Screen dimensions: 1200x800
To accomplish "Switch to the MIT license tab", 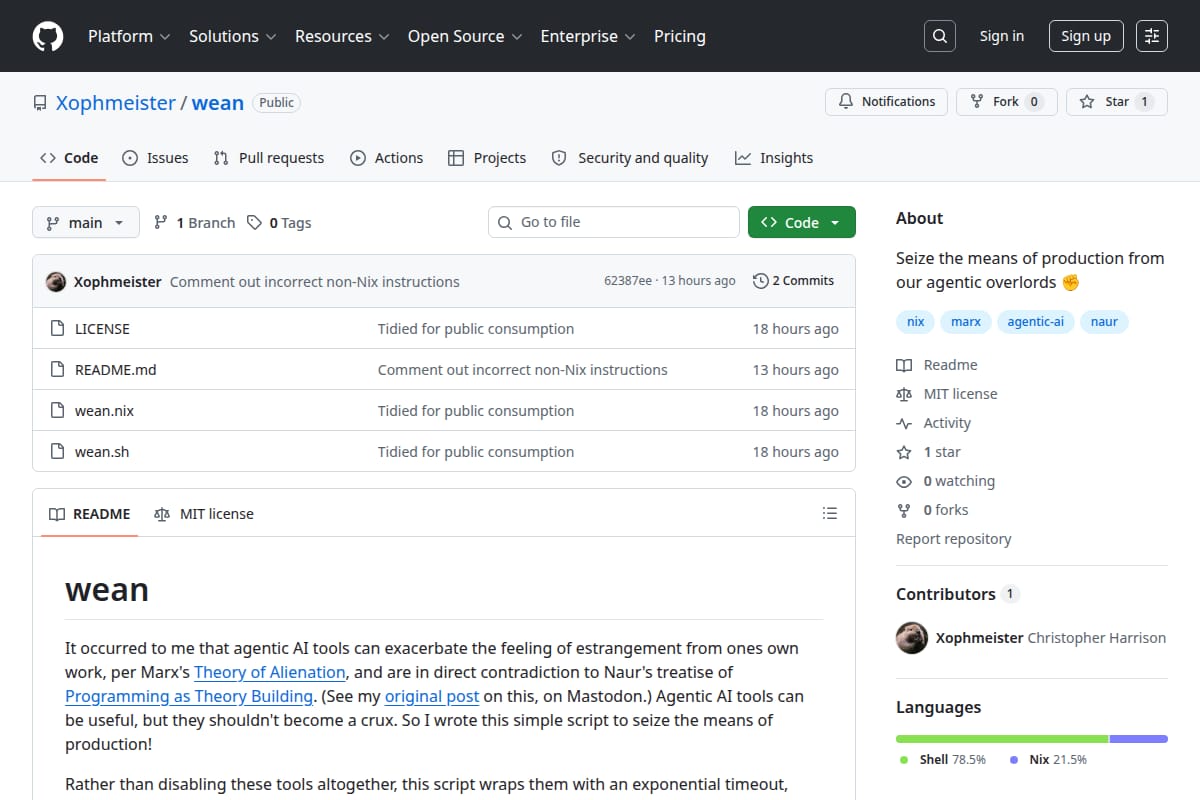I will [x=204, y=513].
